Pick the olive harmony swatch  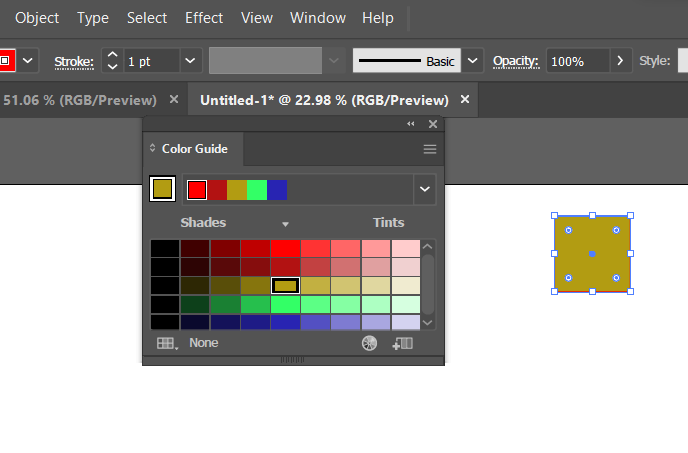[237, 190]
